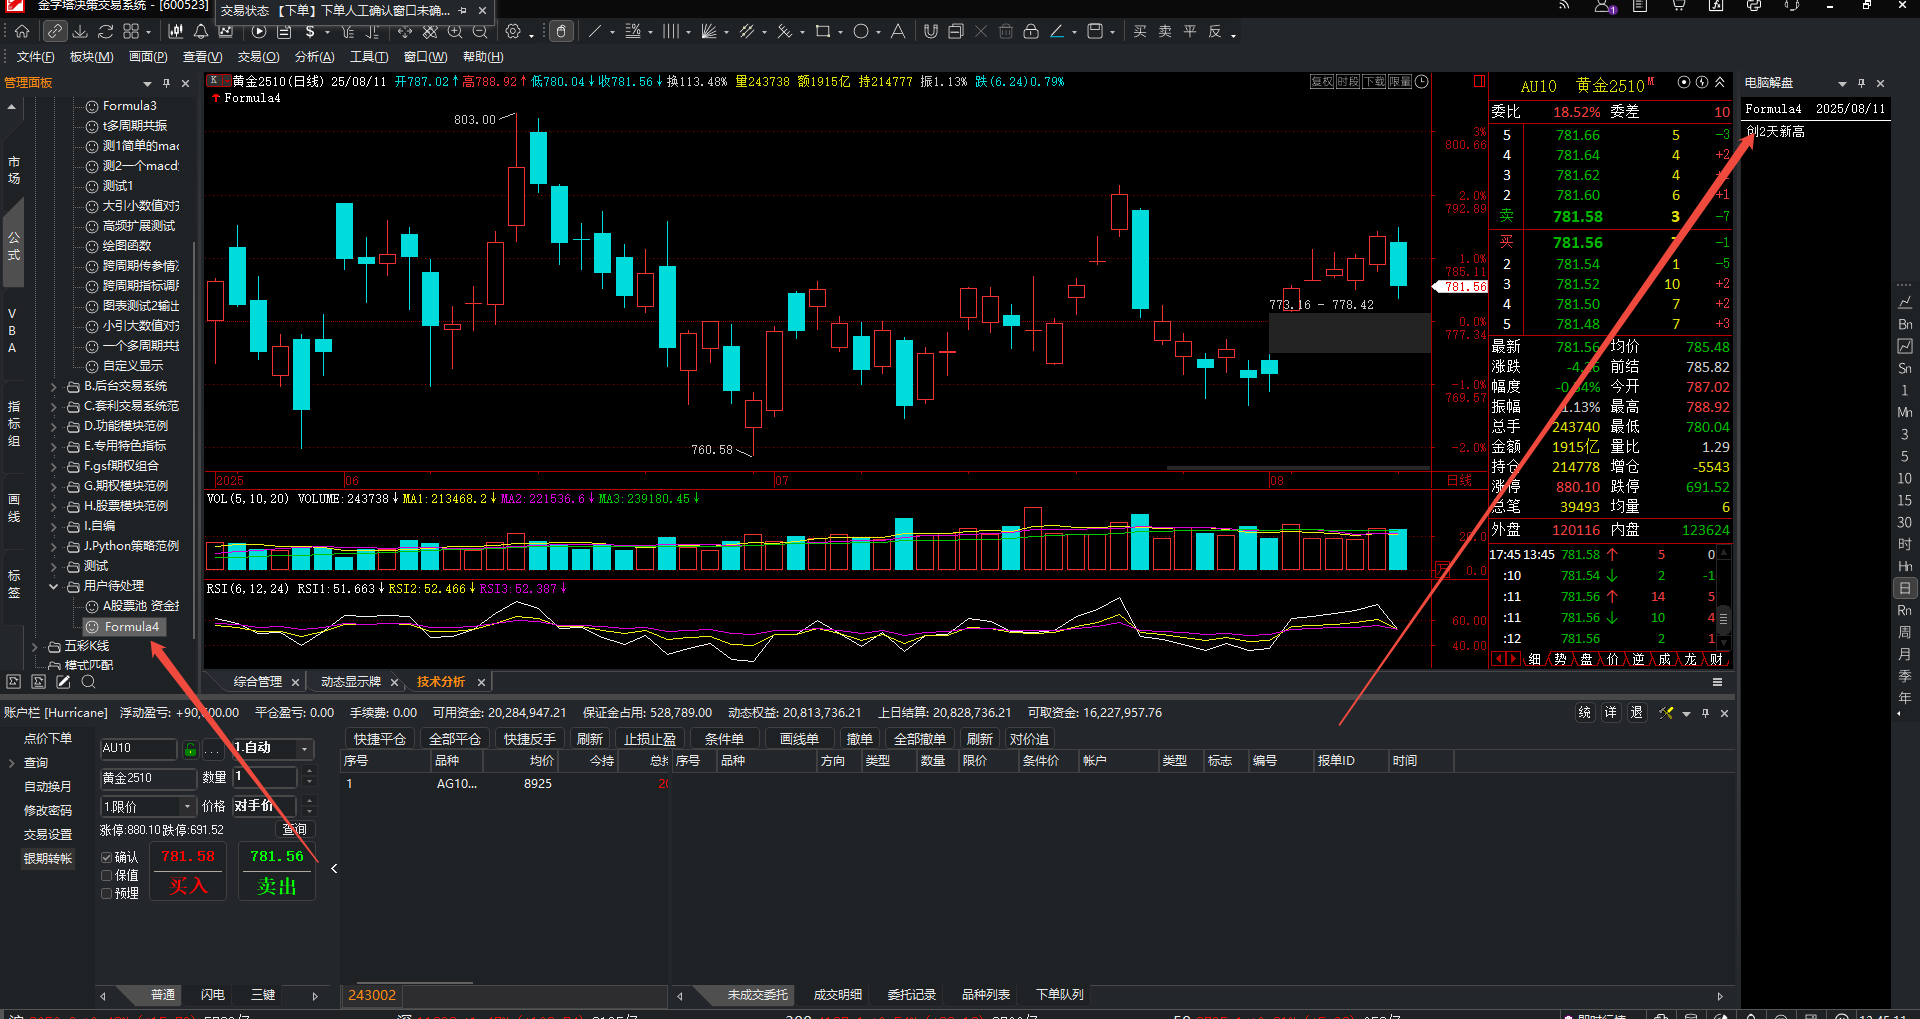Switch to the 成交明细 tab
The width and height of the screenshot is (1920, 1019).
[838, 995]
